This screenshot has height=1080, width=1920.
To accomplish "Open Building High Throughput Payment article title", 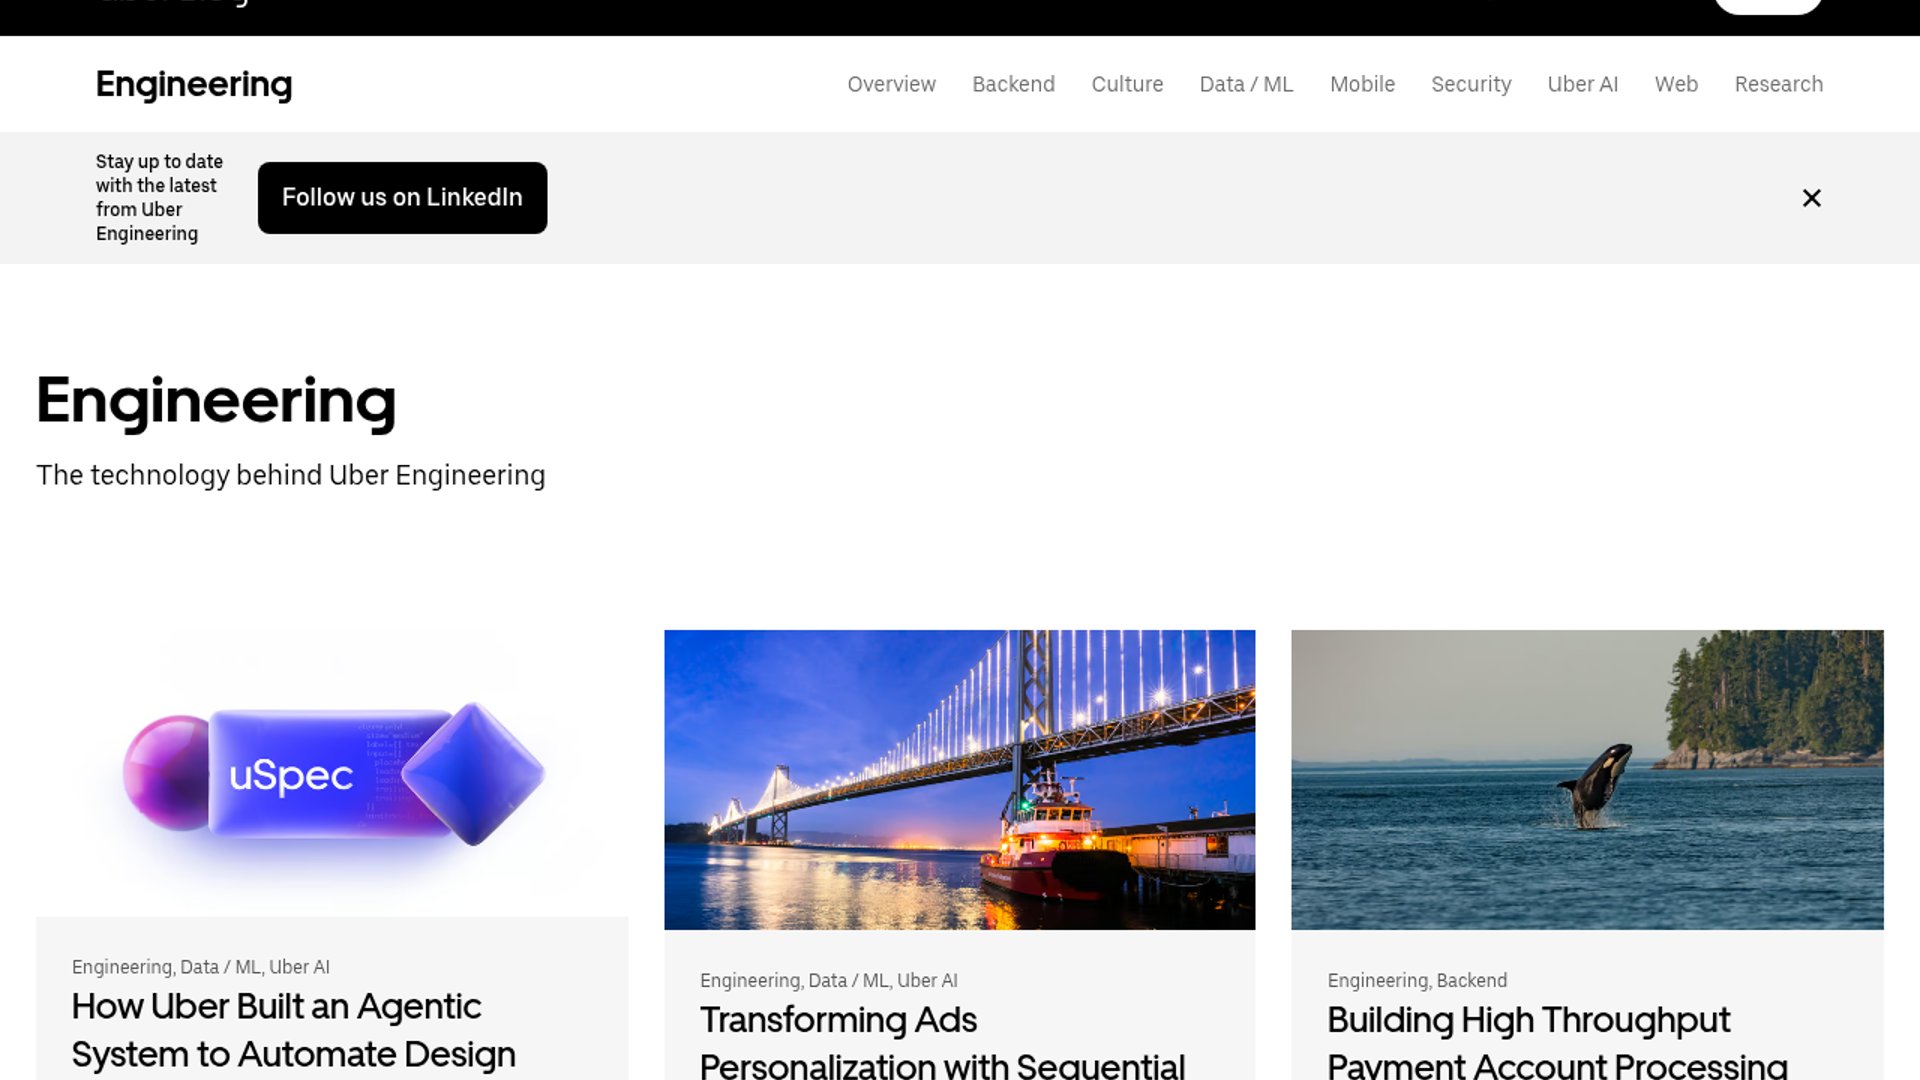I will (1557, 1041).
